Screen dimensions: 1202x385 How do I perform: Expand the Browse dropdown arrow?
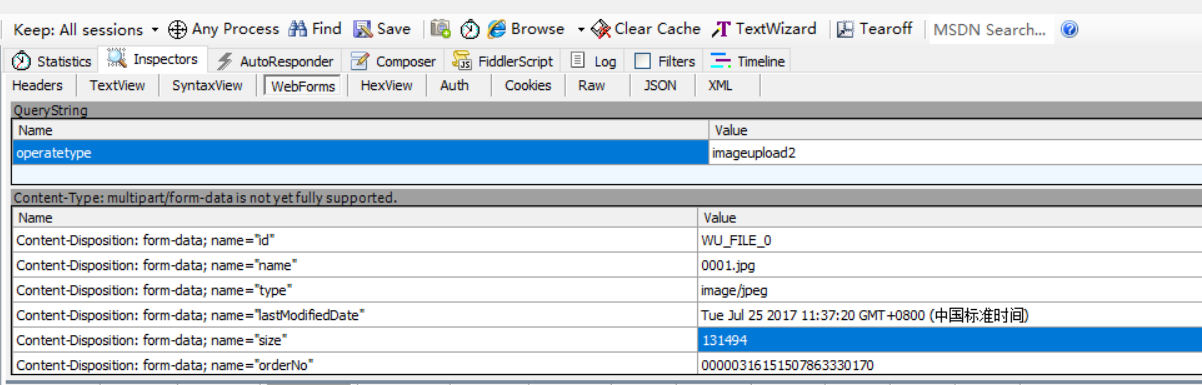point(581,30)
